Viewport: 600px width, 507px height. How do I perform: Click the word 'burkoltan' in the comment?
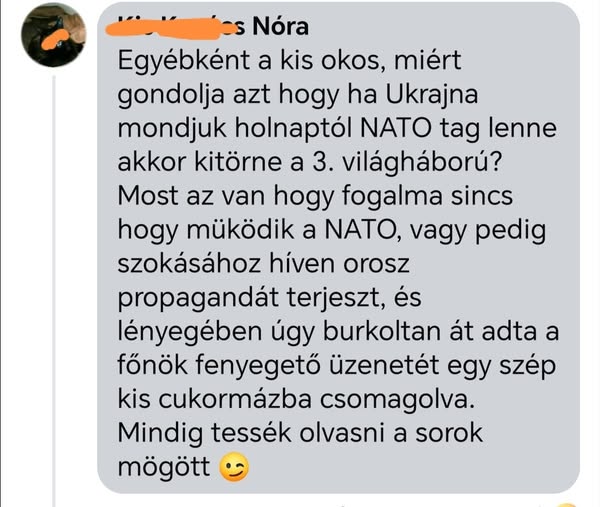pos(382,332)
